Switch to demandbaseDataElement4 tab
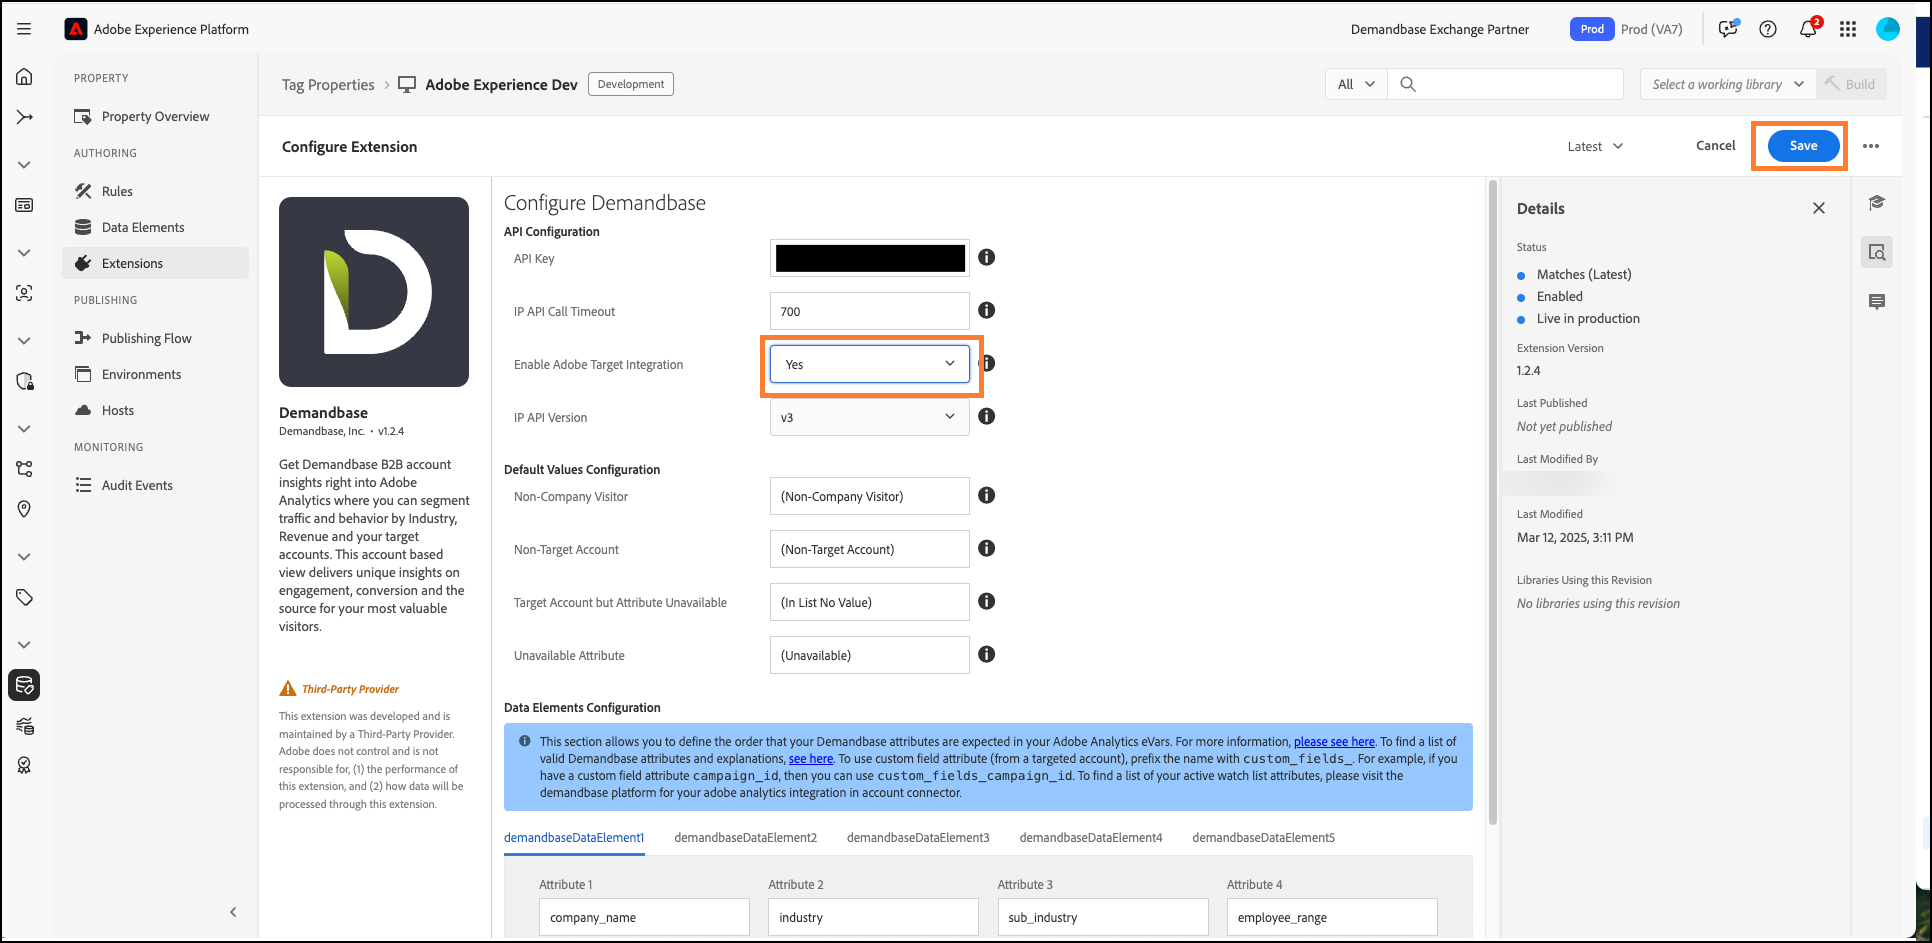The height and width of the screenshot is (943, 1932). (x=1090, y=838)
